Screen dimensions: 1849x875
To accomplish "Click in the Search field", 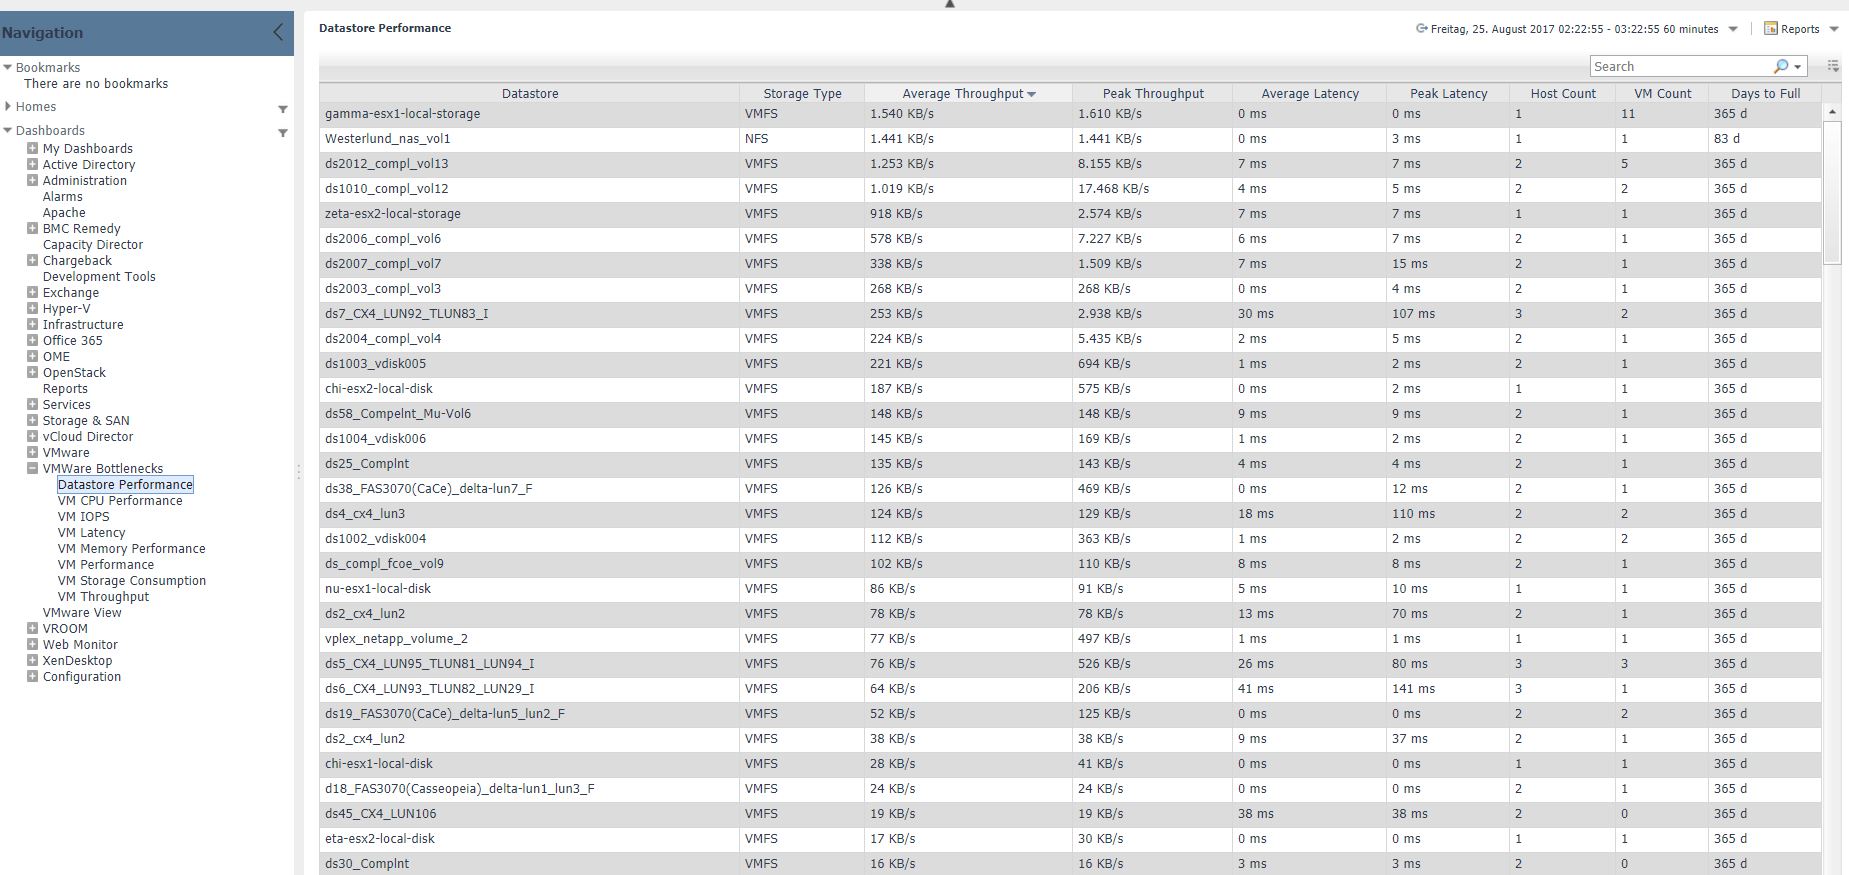I will pos(1680,66).
